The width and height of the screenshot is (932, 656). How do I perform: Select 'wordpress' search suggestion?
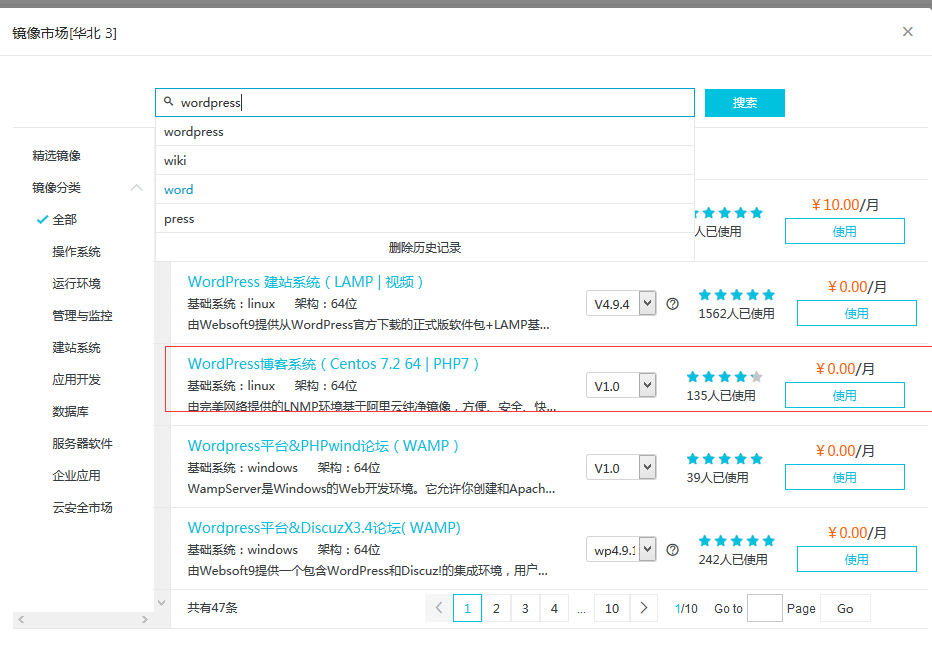point(425,131)
